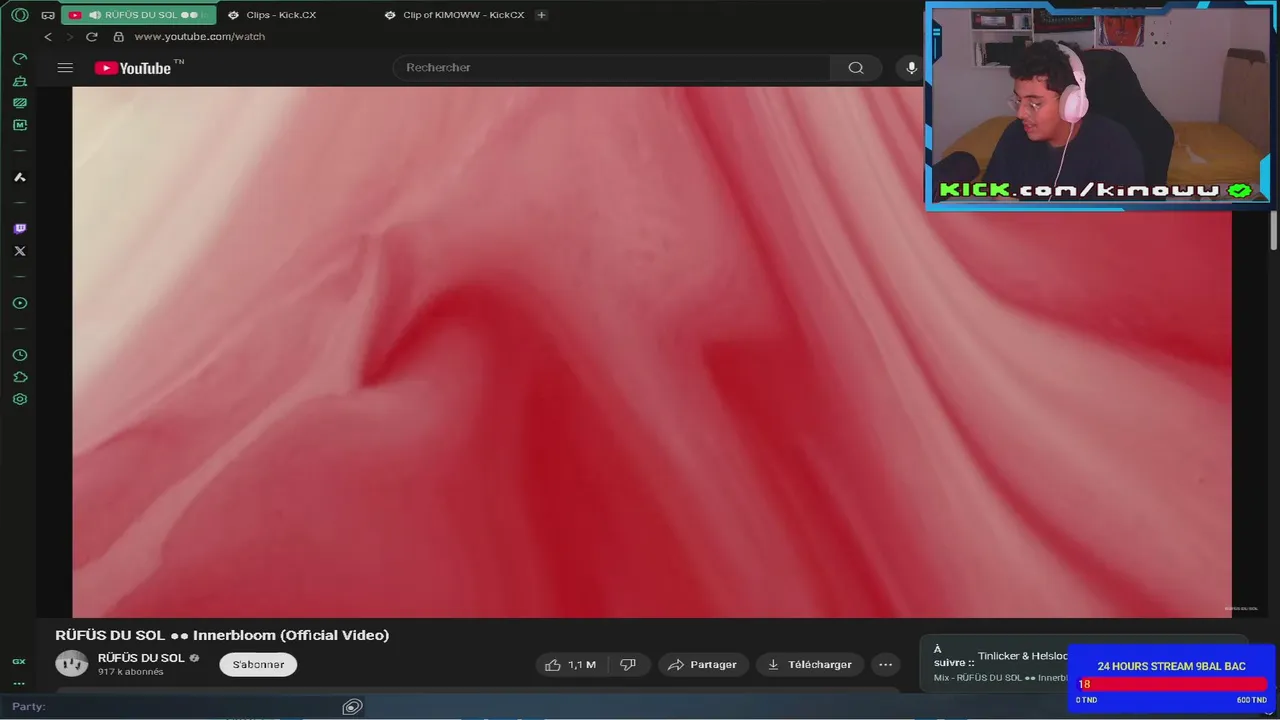The height and width of the screenshot is (720, 1280).
Task: Open Twitch panel in sidebar
Action: (x=19, y=229)
